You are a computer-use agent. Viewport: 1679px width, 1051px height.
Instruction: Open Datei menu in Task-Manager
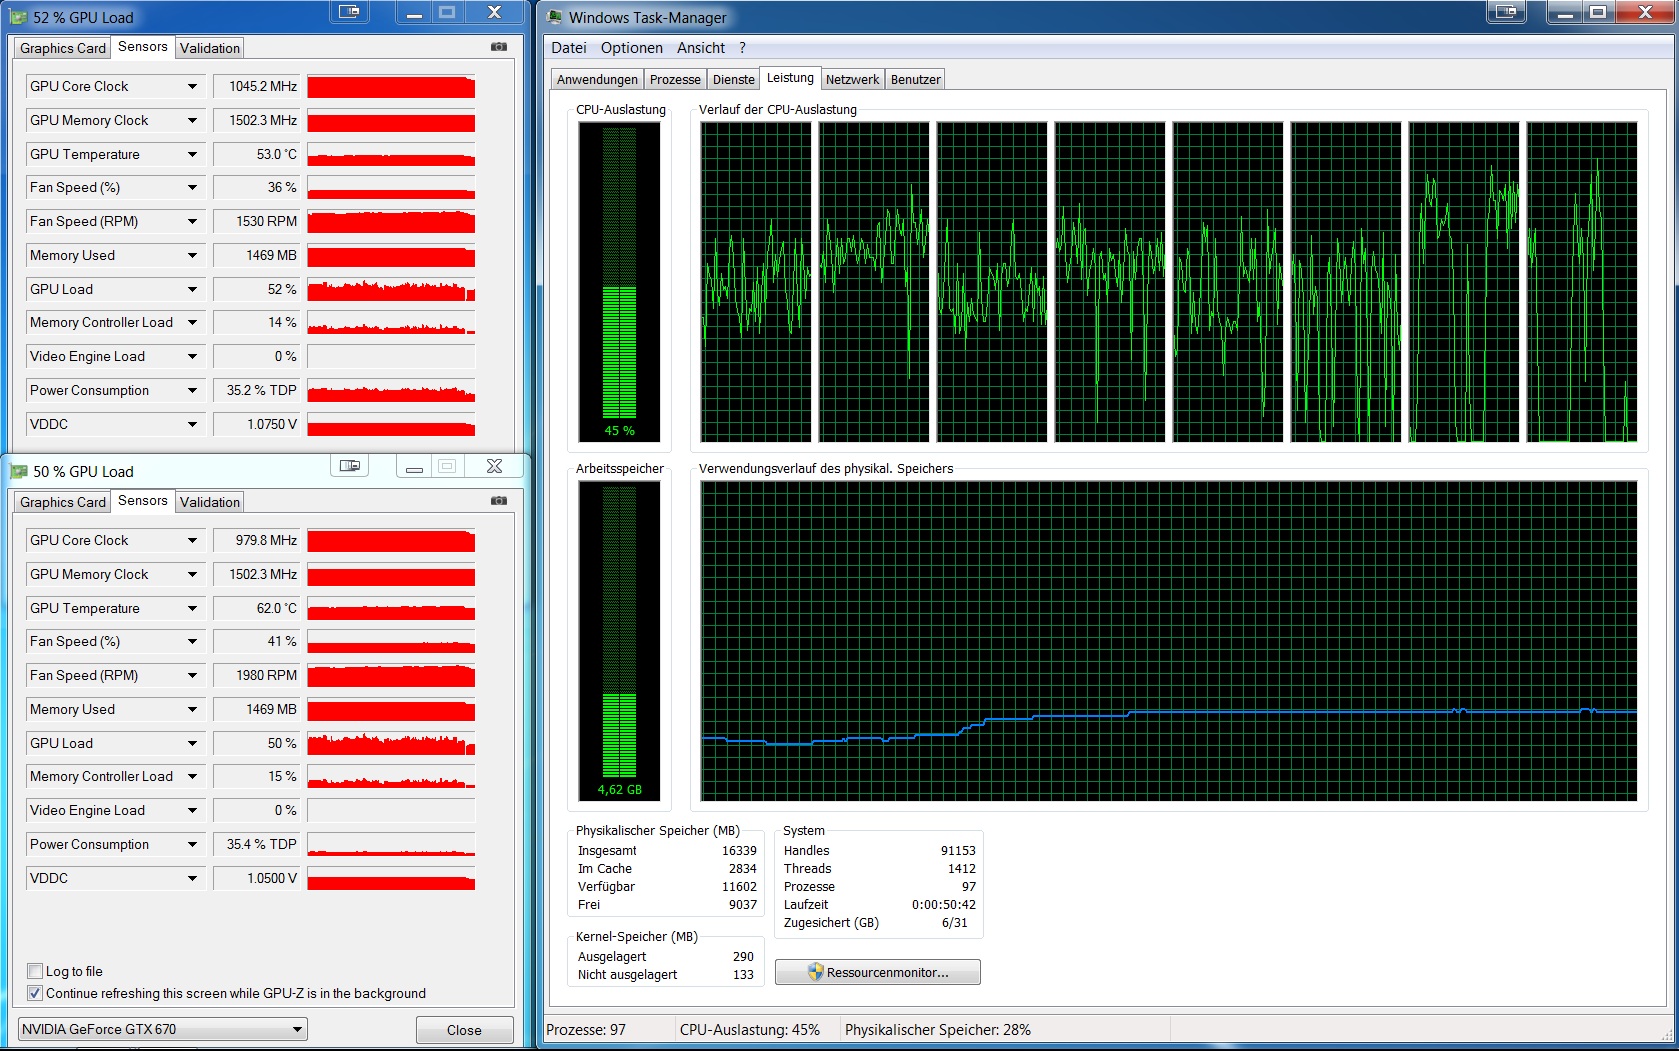(x=569, y=48)
